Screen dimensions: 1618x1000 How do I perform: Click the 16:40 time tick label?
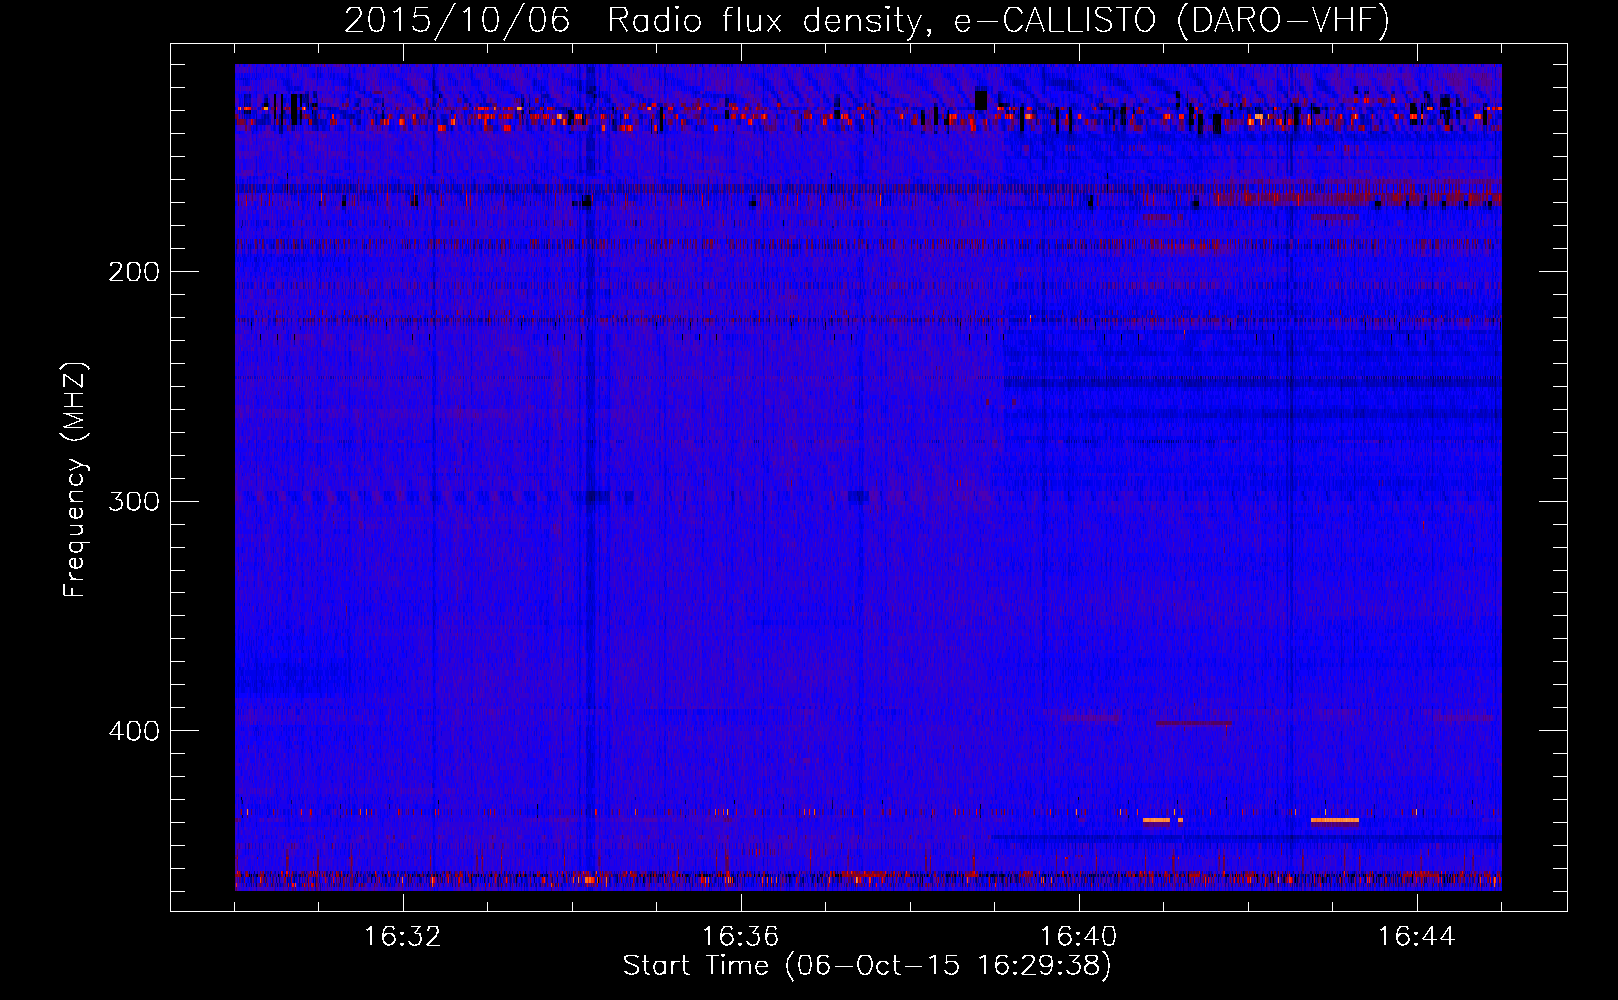click(1078, 937)
